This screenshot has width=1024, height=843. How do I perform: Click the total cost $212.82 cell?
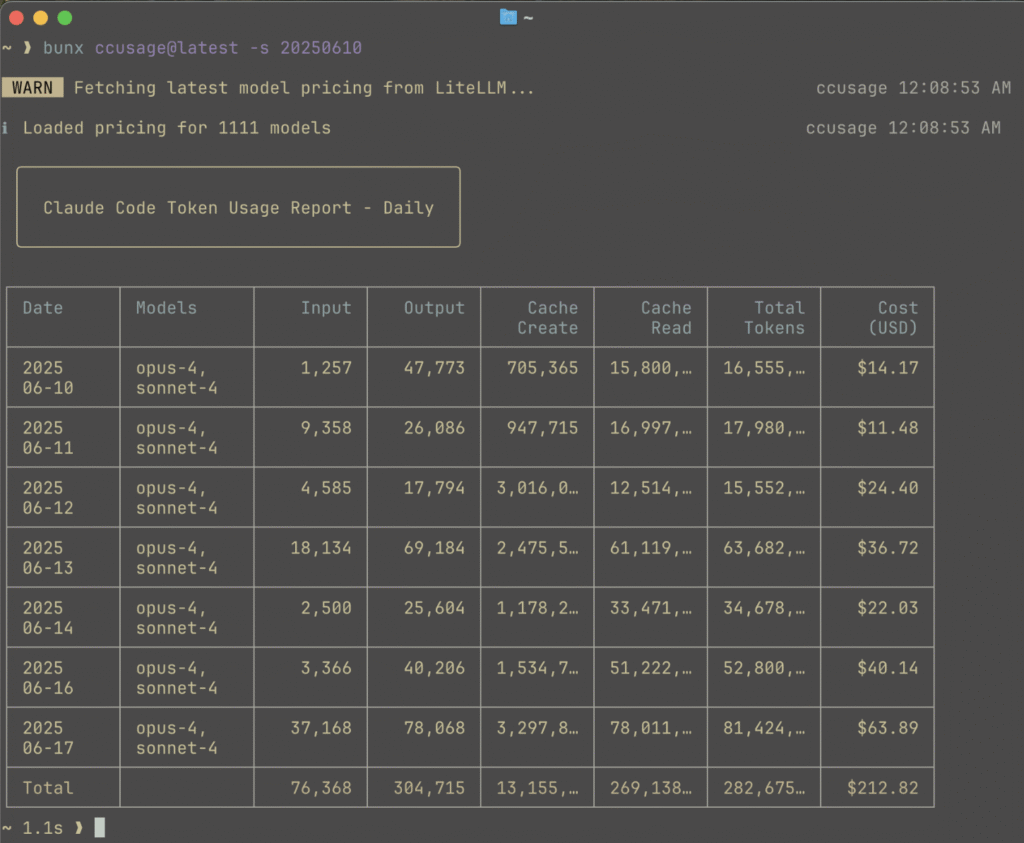click(882, 788)
